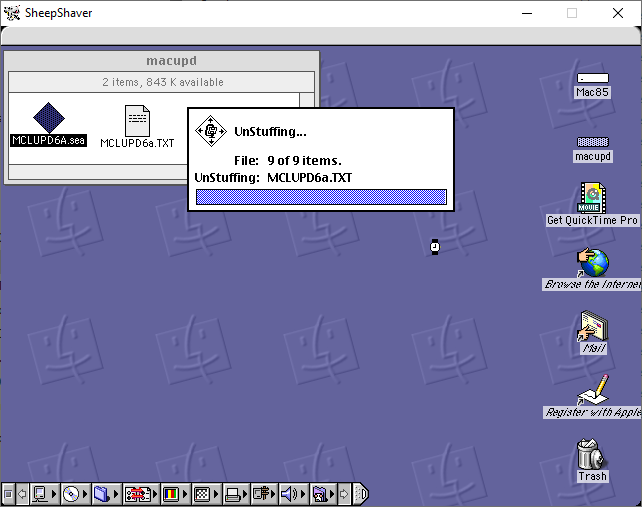642x507 pixels.
Task: Click the Control Strip close box
Action: point(8,494)
